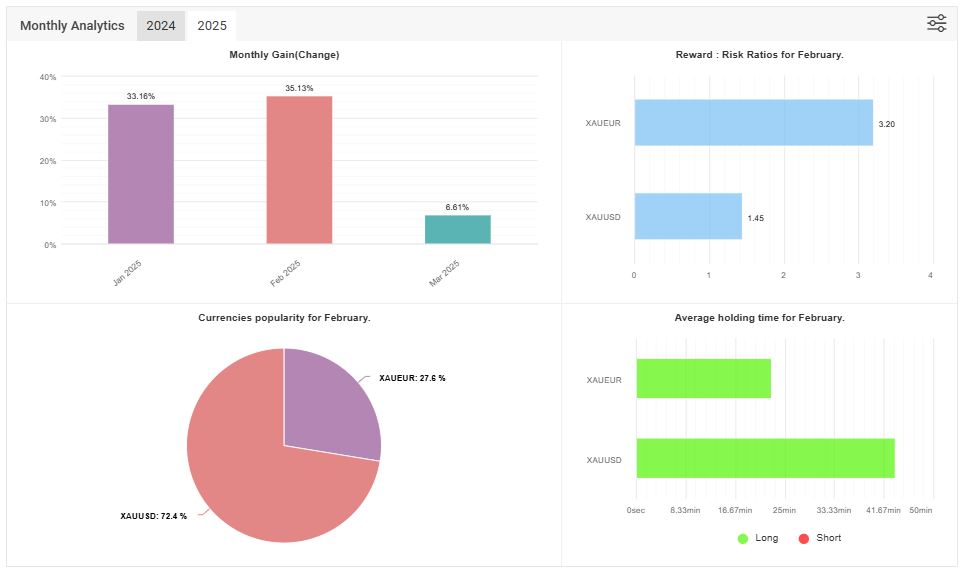Click the Jan 2025 purple bar

click(141, 174)
